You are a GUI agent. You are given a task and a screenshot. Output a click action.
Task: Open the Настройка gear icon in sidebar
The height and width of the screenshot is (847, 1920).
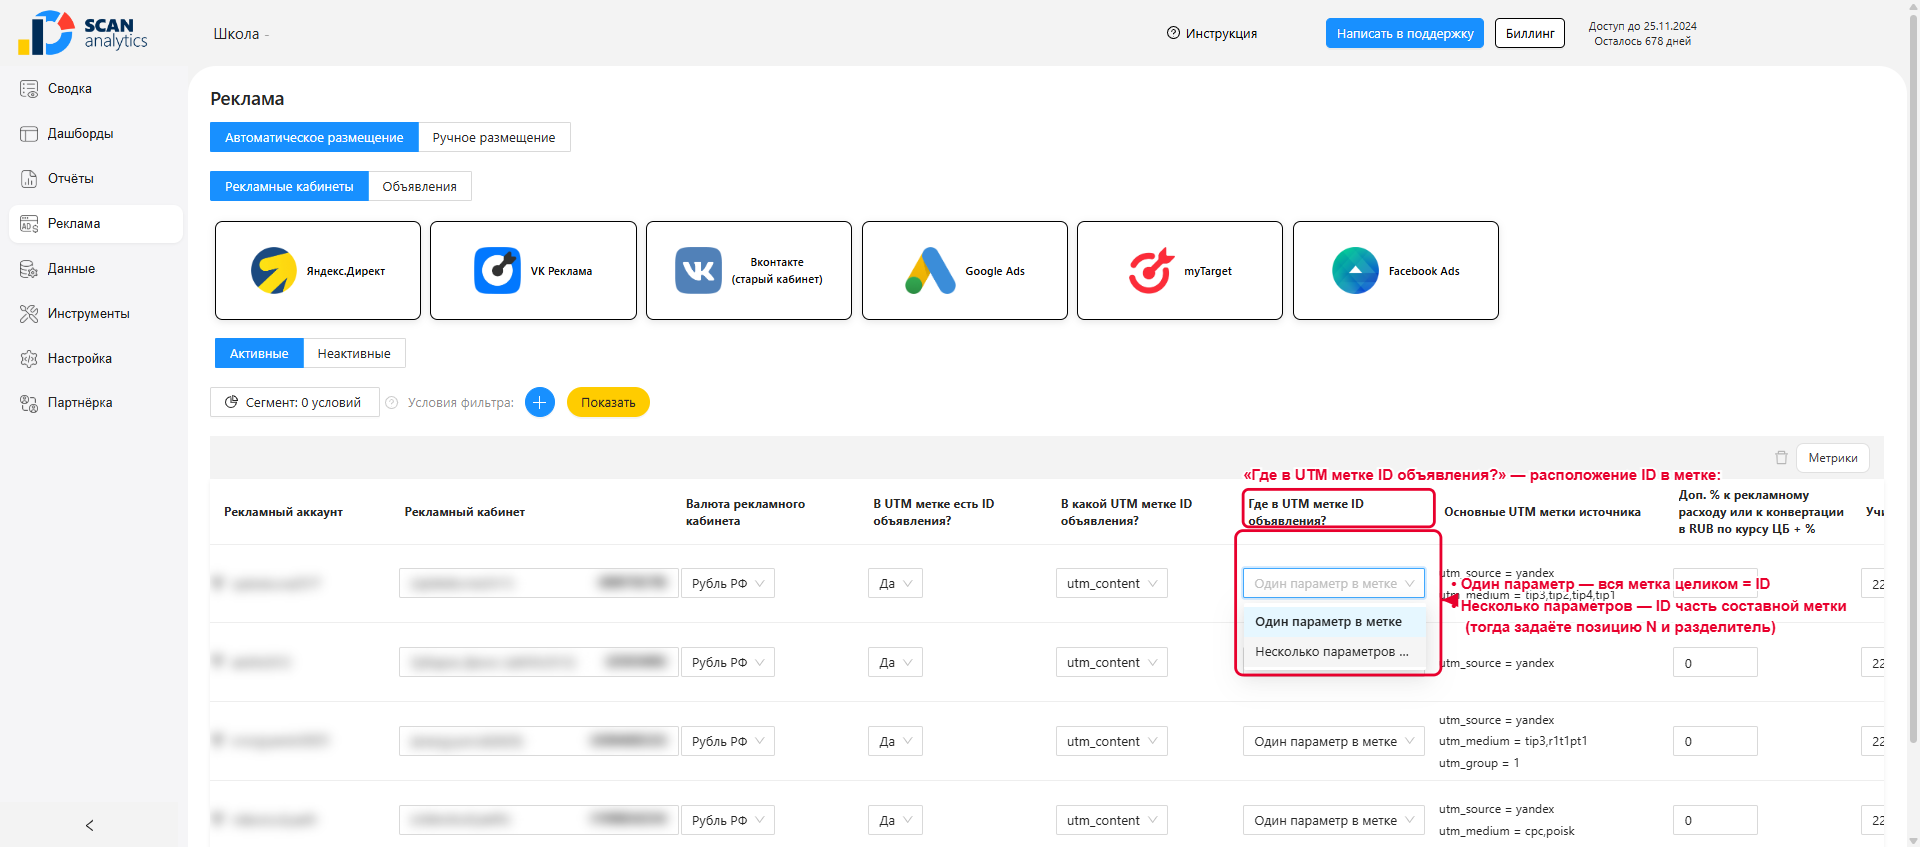click(29, 359)
